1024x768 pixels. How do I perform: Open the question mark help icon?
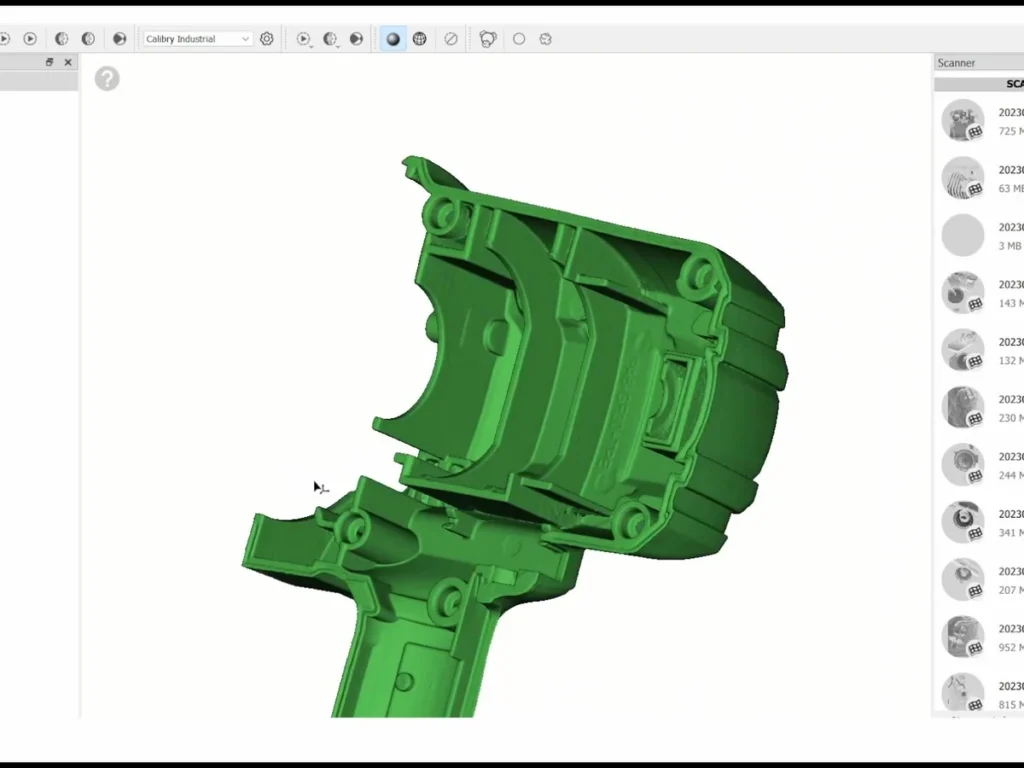pyautogui.click(x=107, y=79)
